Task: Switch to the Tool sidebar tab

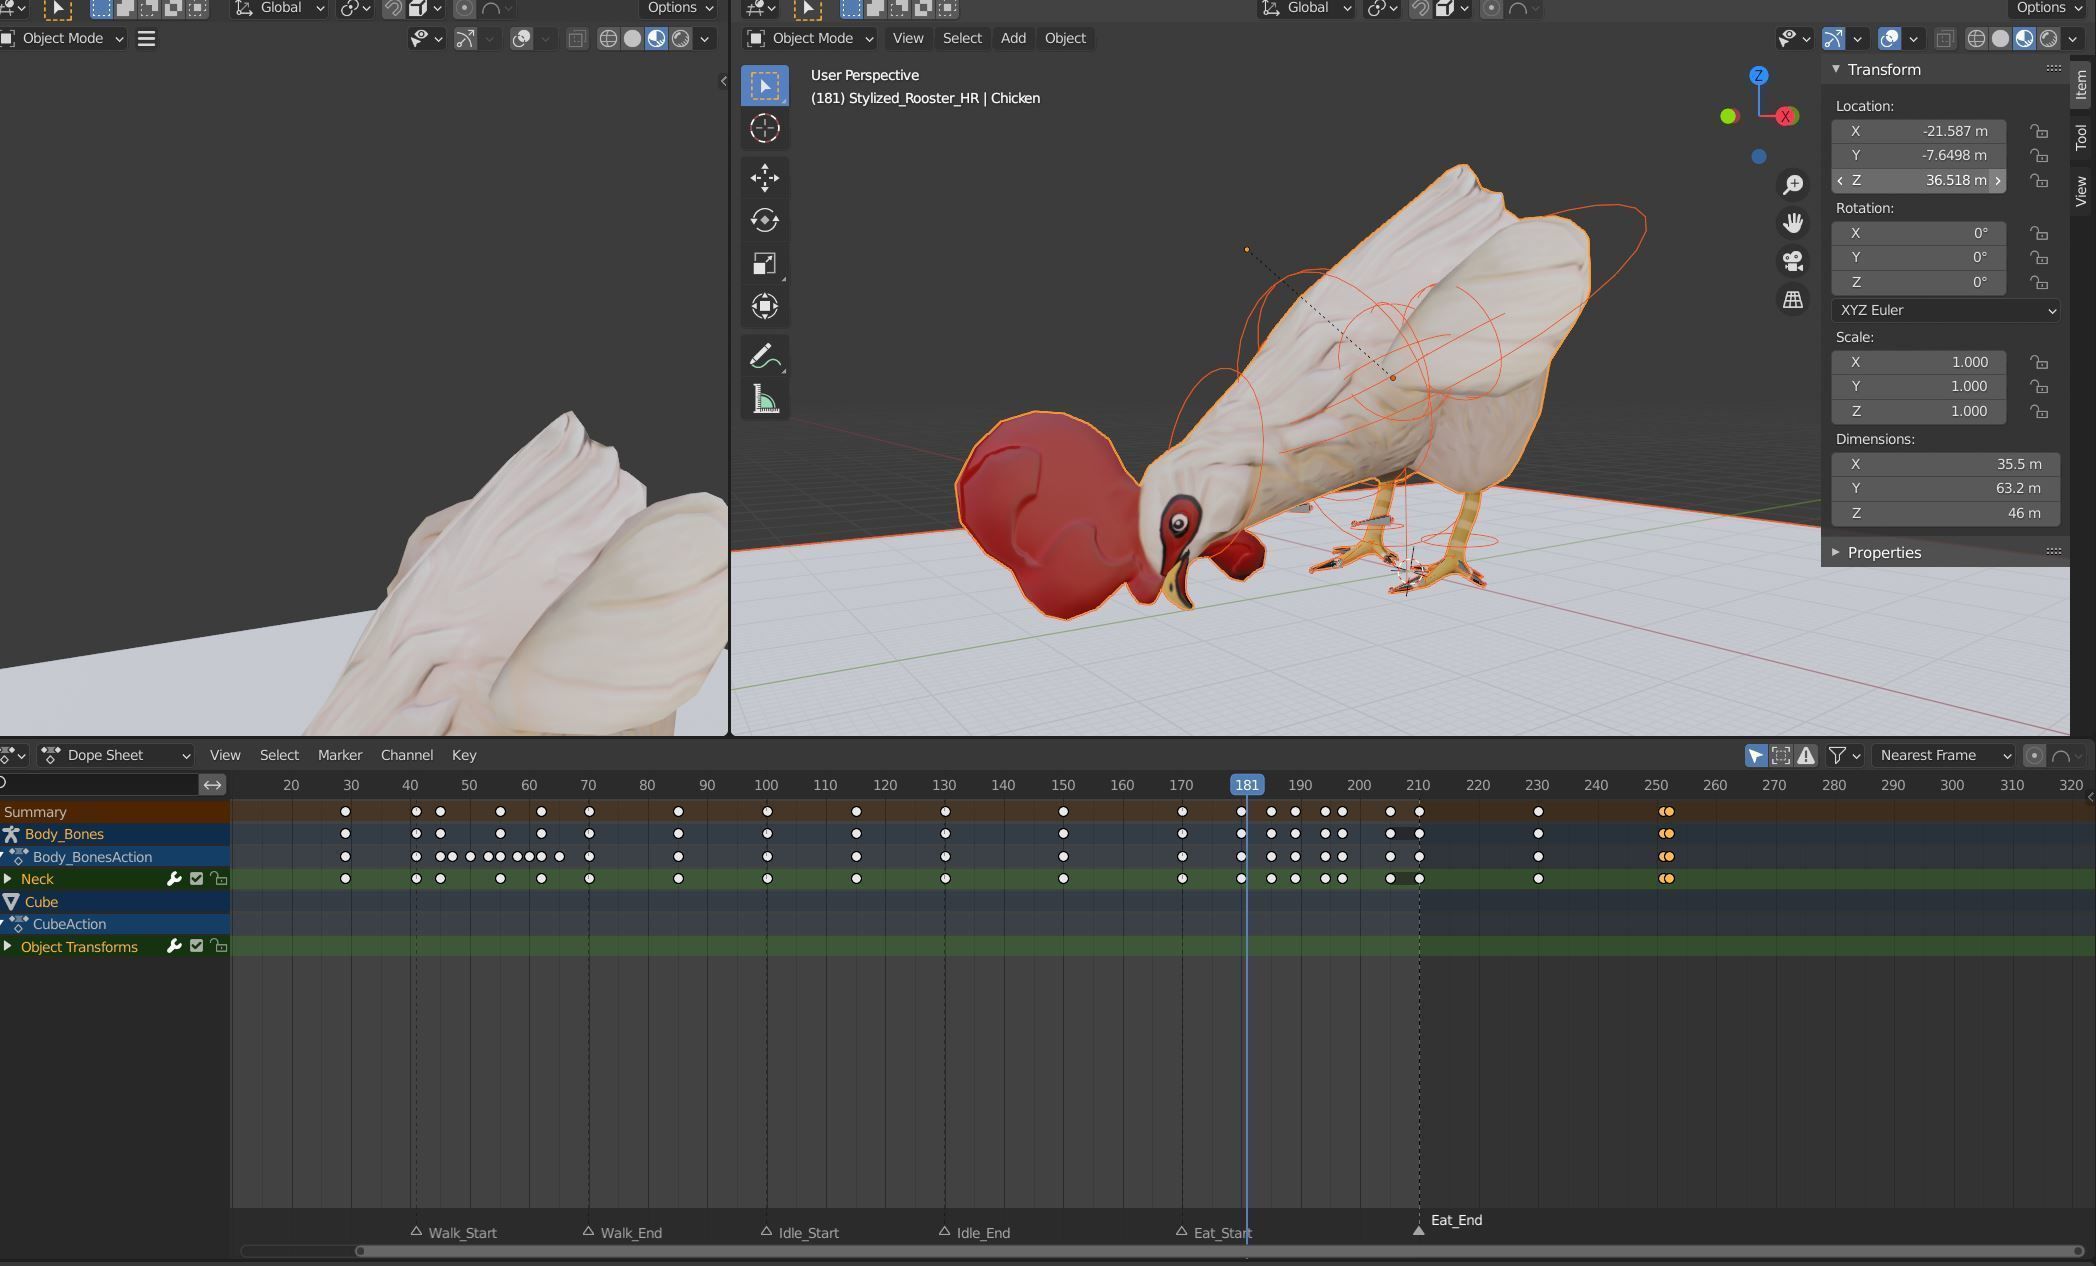Action: coord(2082,137)
